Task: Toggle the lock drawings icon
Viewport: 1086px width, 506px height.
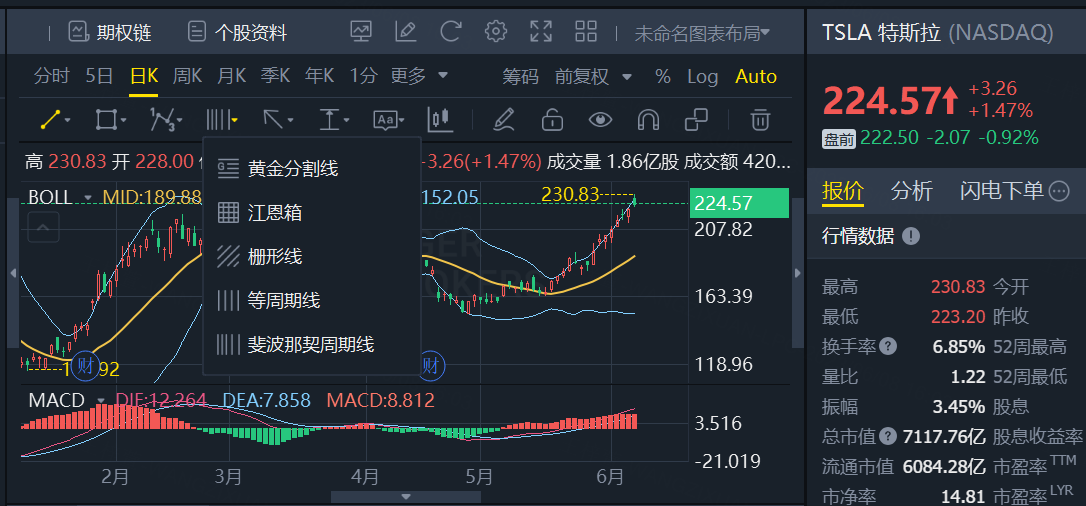Action: coord(552,120)
